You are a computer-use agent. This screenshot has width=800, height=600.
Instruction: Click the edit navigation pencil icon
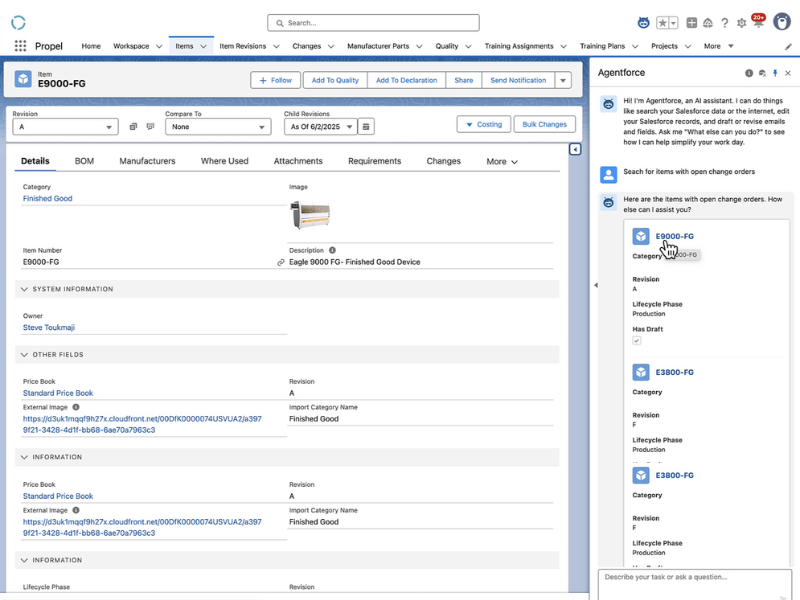tap(788, 46)
